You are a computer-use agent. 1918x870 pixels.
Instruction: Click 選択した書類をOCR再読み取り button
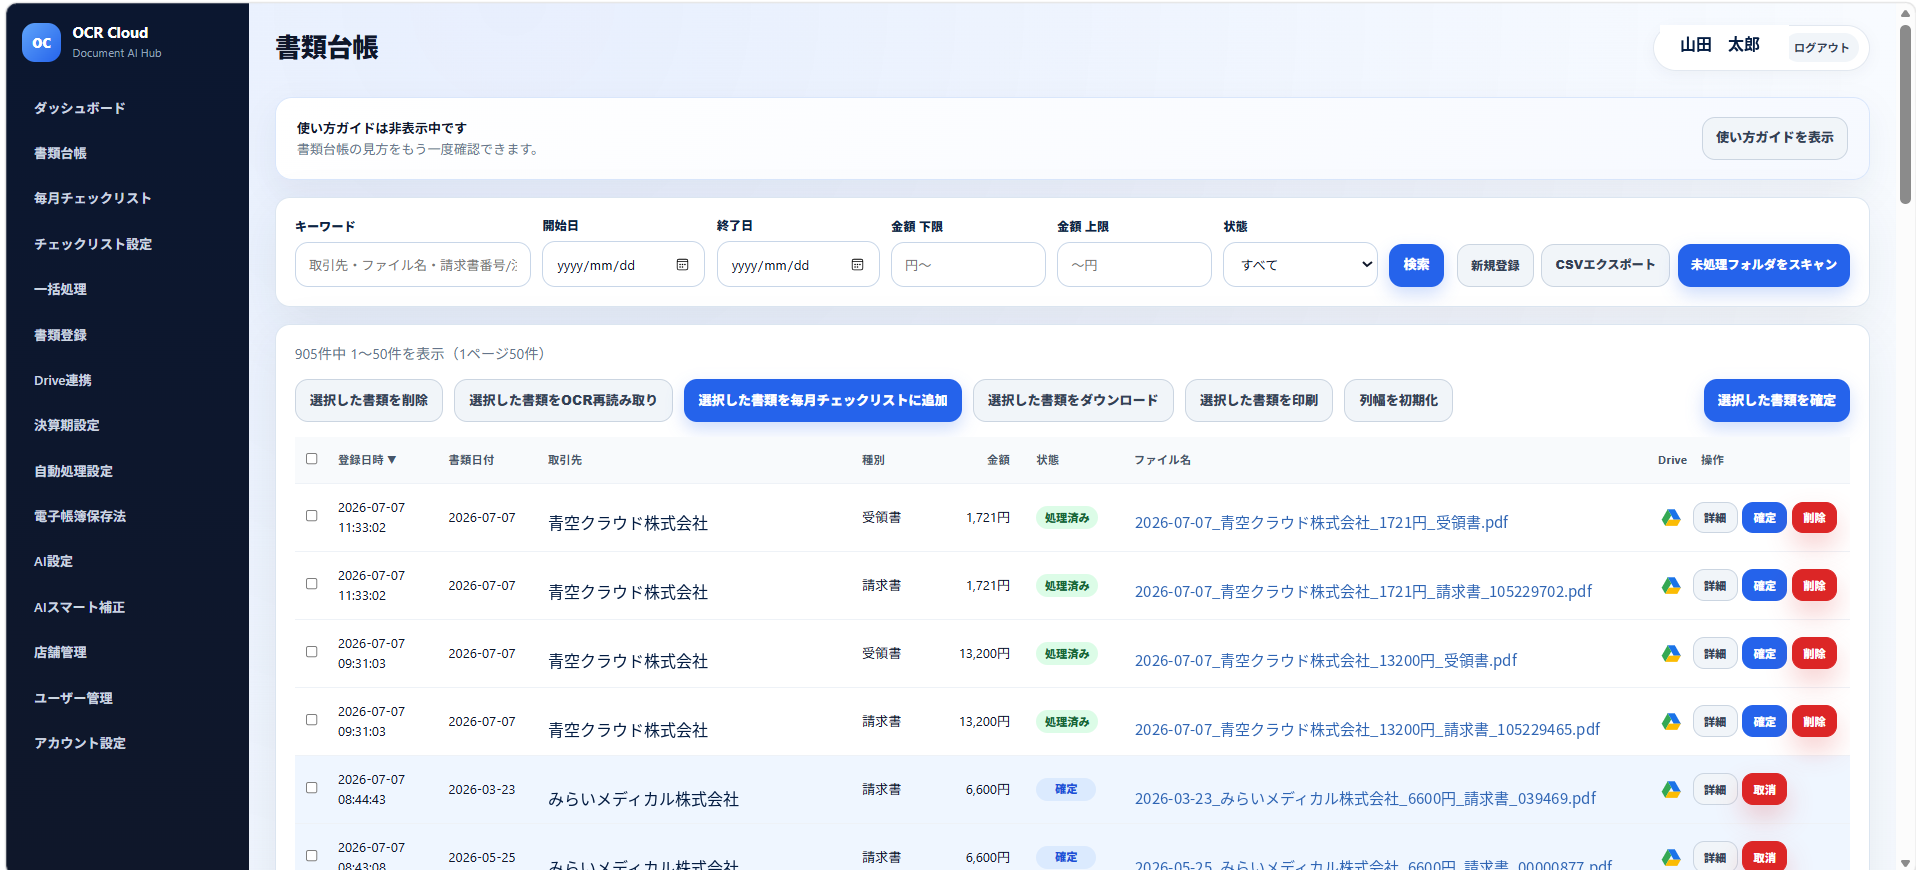pyautogui.click(x=563, y=400)
